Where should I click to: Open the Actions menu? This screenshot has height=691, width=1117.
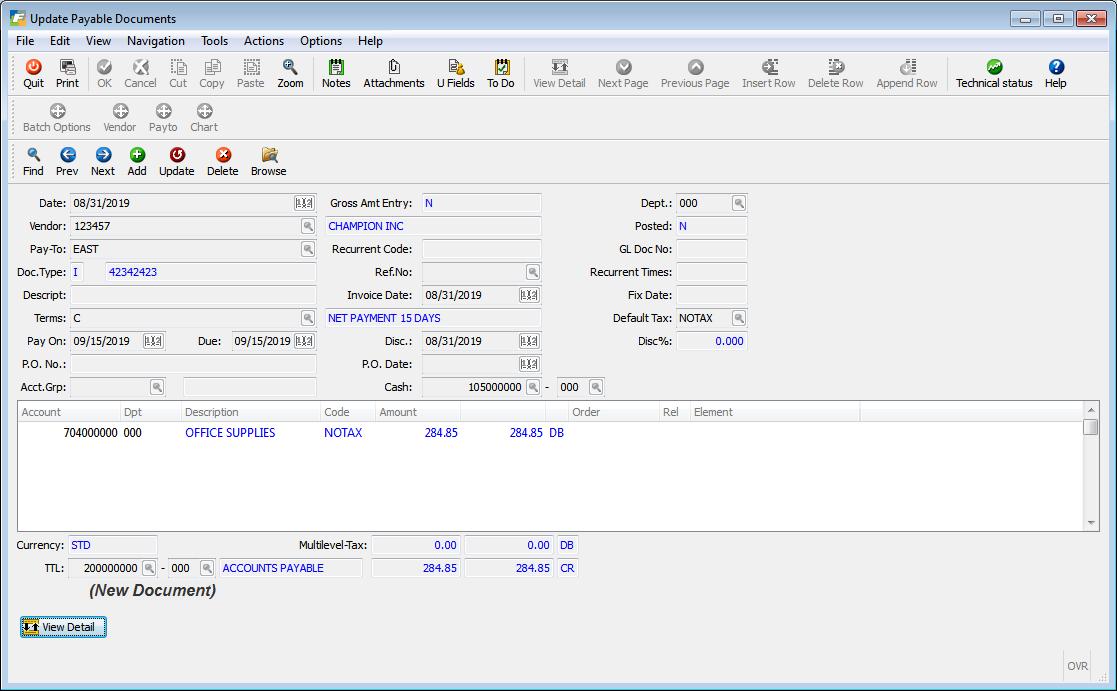point(263,41)
